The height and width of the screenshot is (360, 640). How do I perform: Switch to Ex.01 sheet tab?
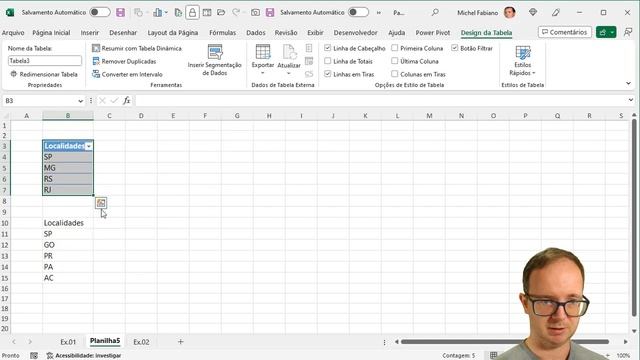pos(68,342)
